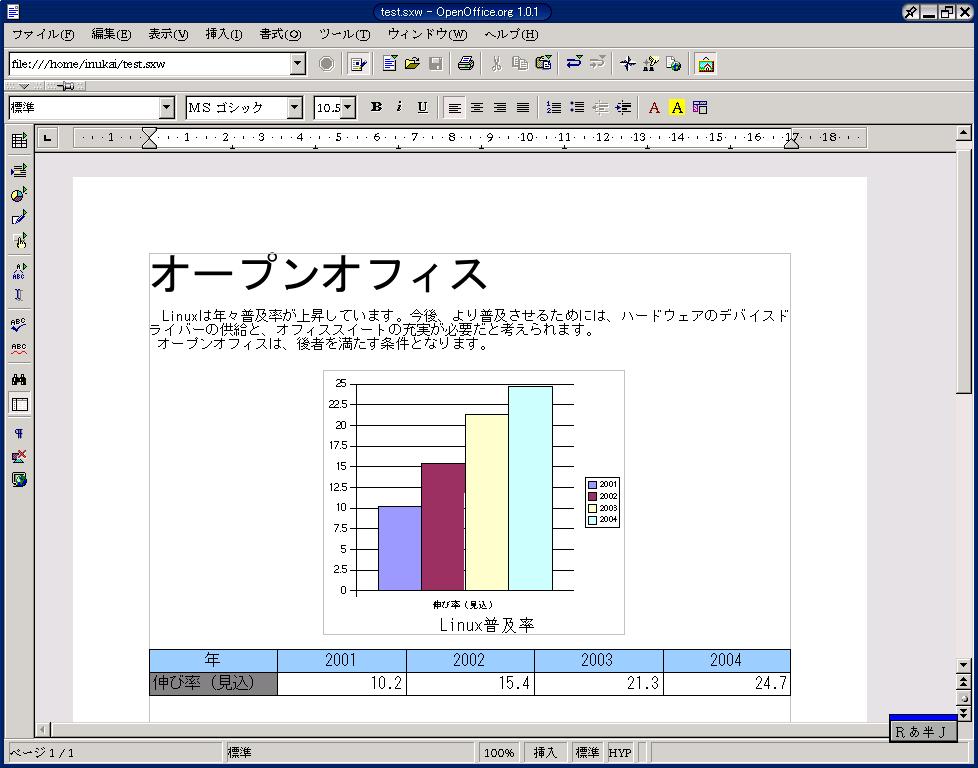Expand paragraph style 標準 dropdown
Viewport: 978px width, 768px height.
(x=166, y=107)
